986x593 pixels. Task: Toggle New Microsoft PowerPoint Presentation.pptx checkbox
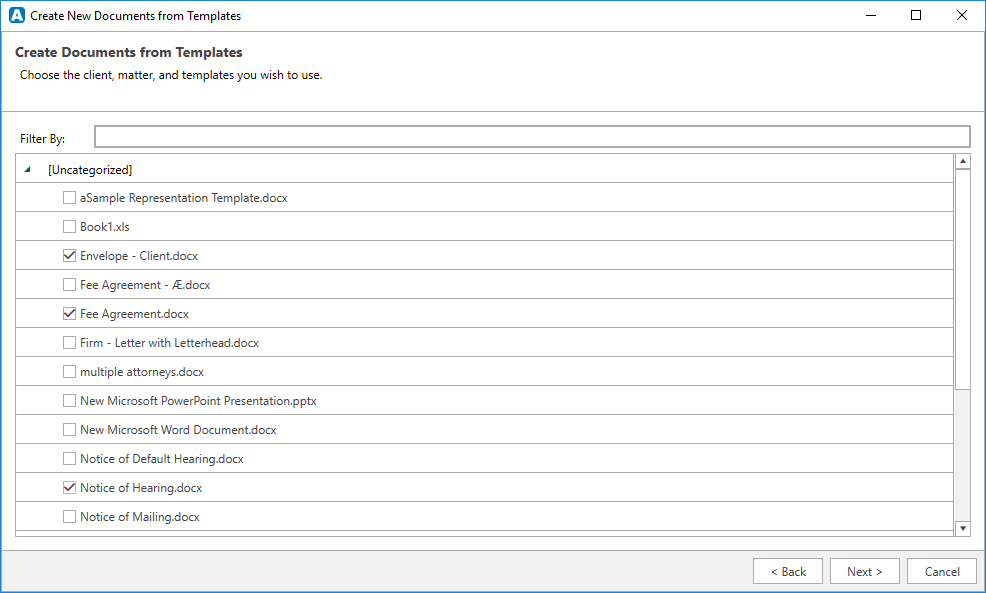[69, 401]
